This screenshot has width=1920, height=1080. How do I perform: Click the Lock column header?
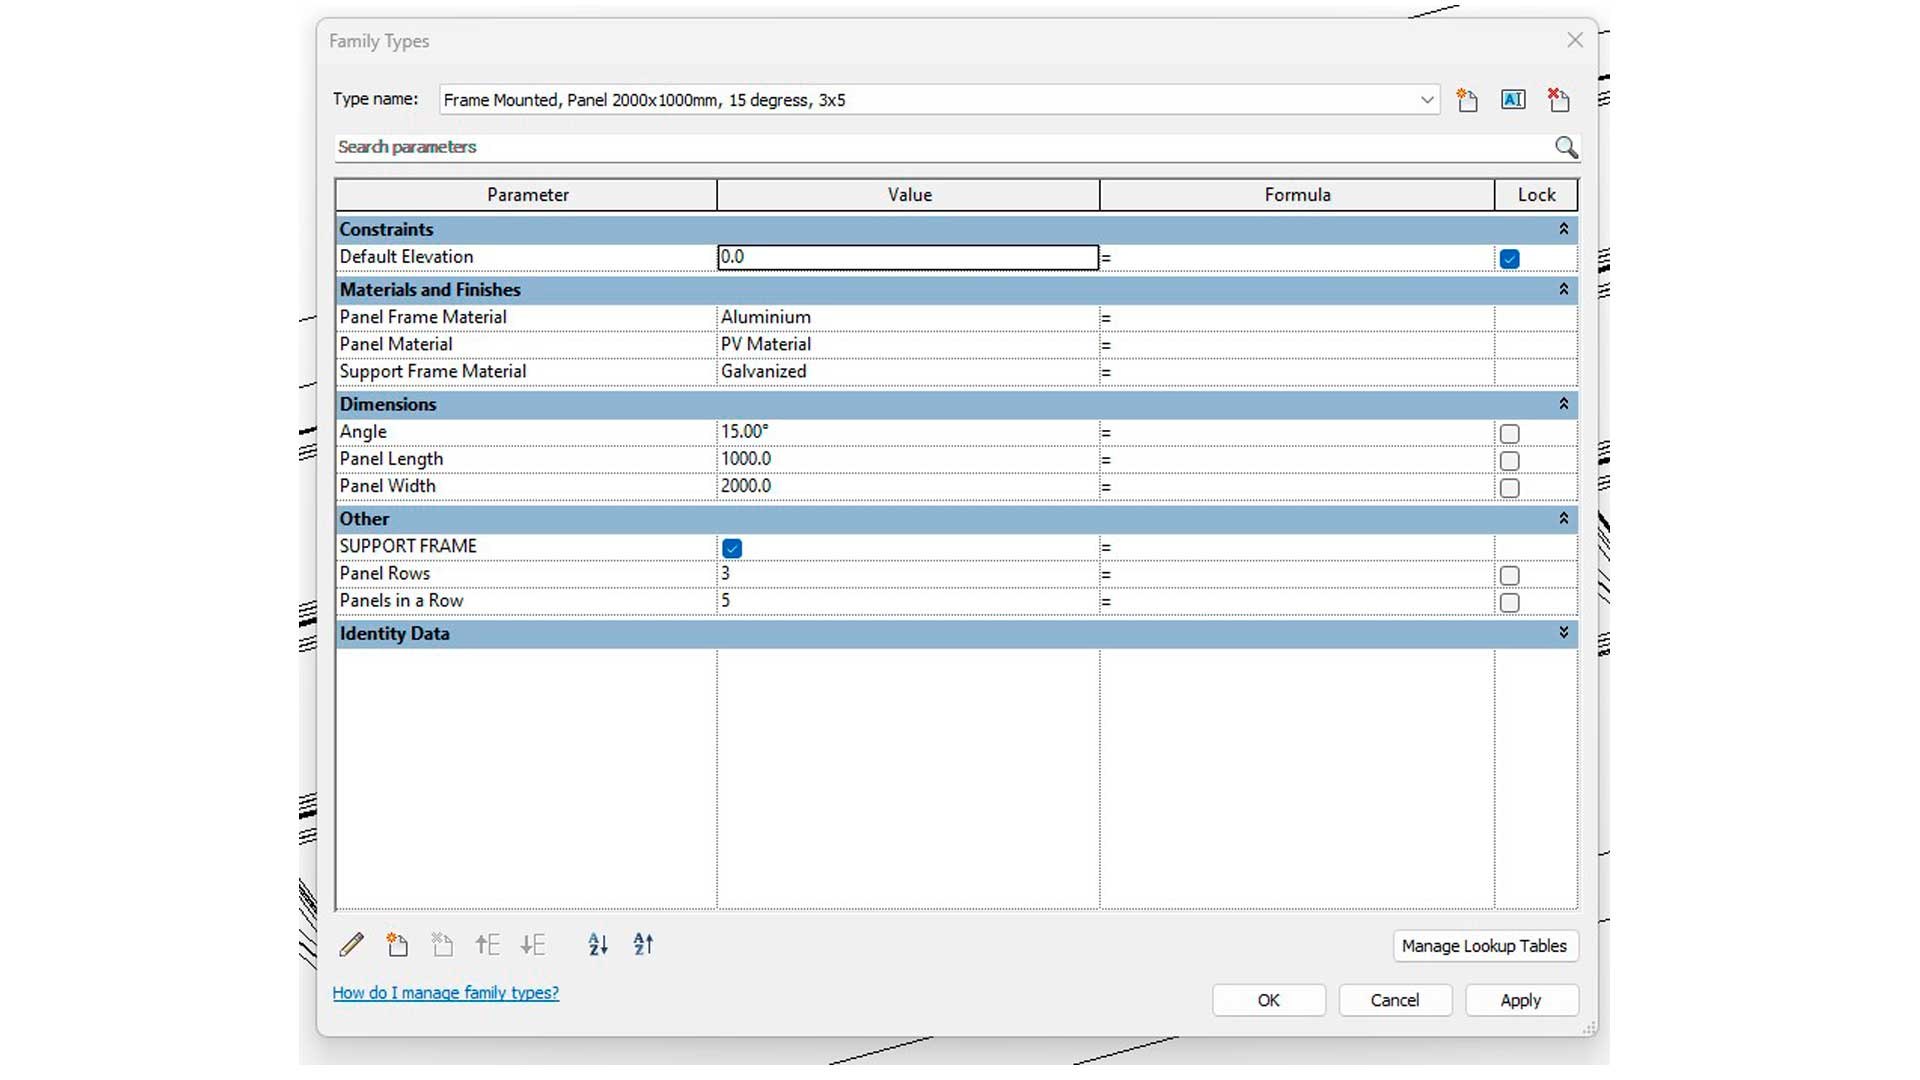(1536, 195)
